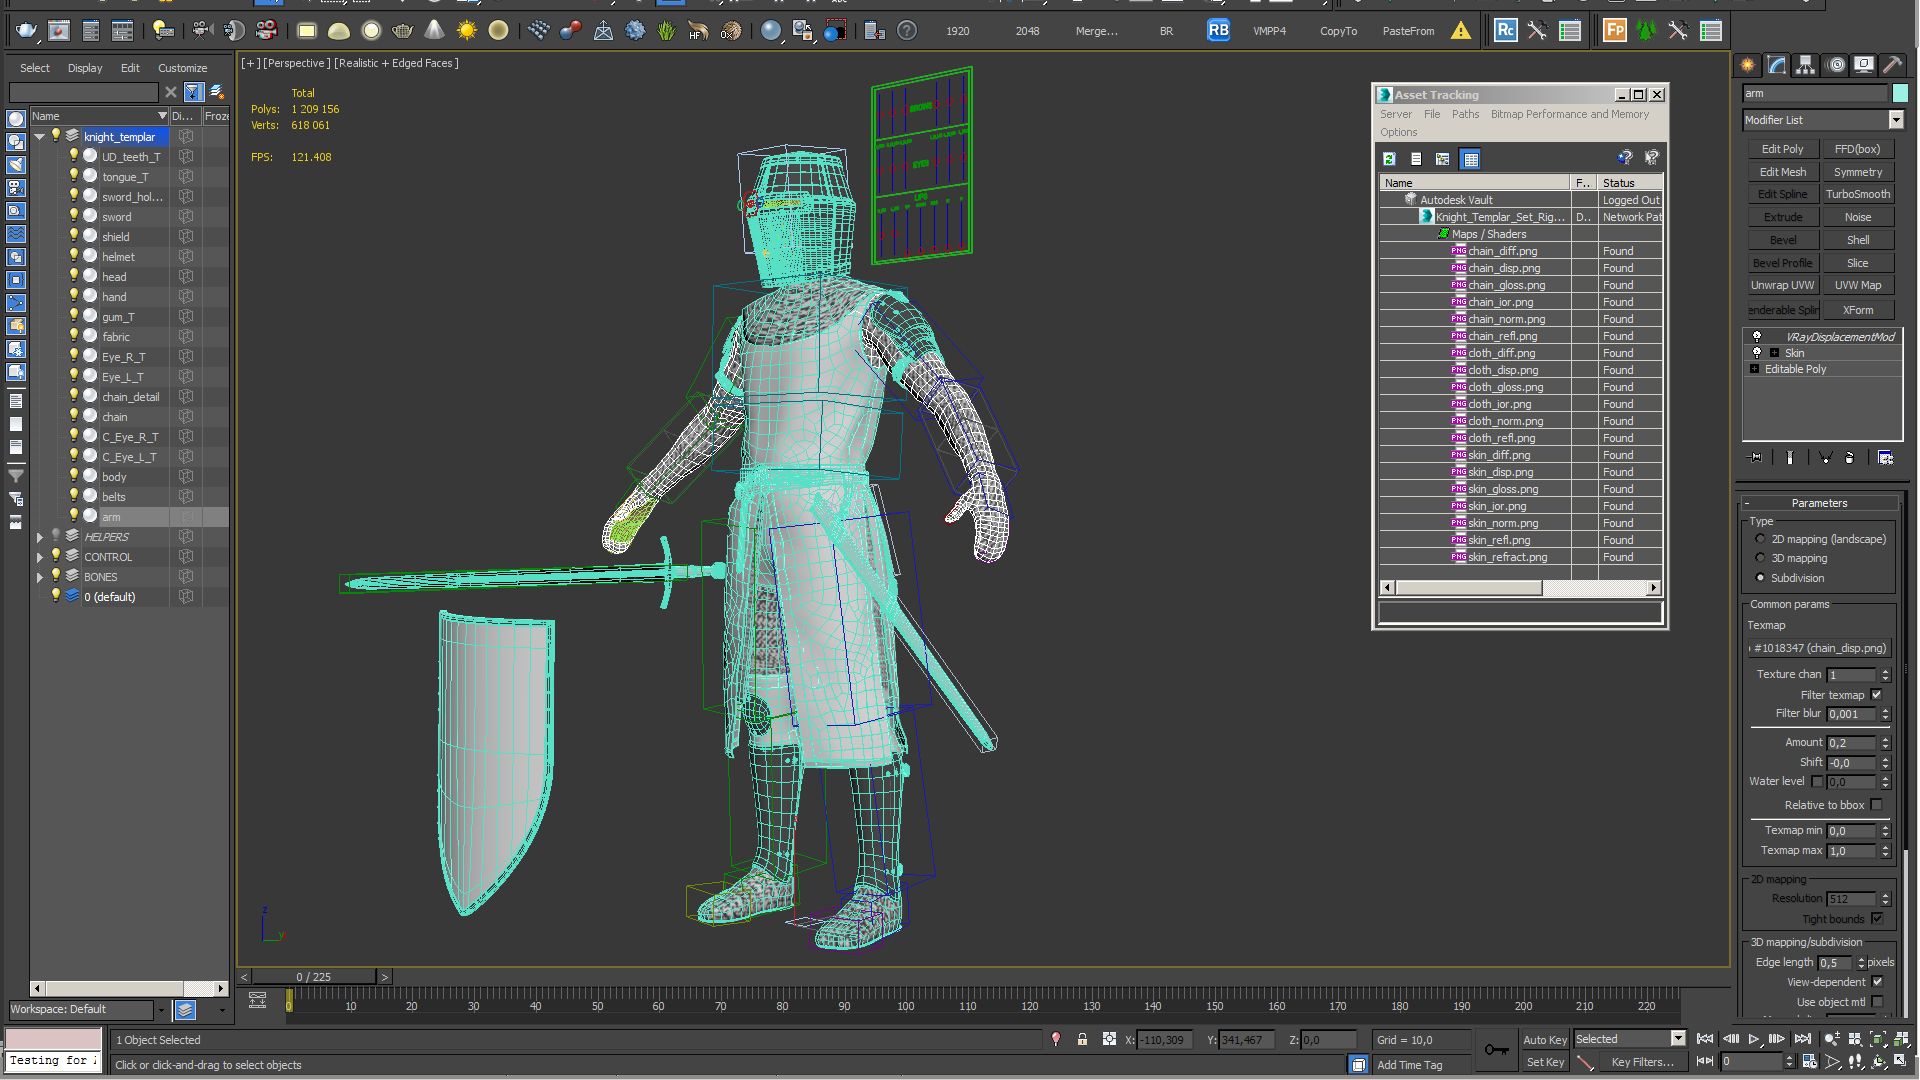The image size is (1920, 1080).
Task: Click the RB blue toolbar icon
Action: 1218,31
